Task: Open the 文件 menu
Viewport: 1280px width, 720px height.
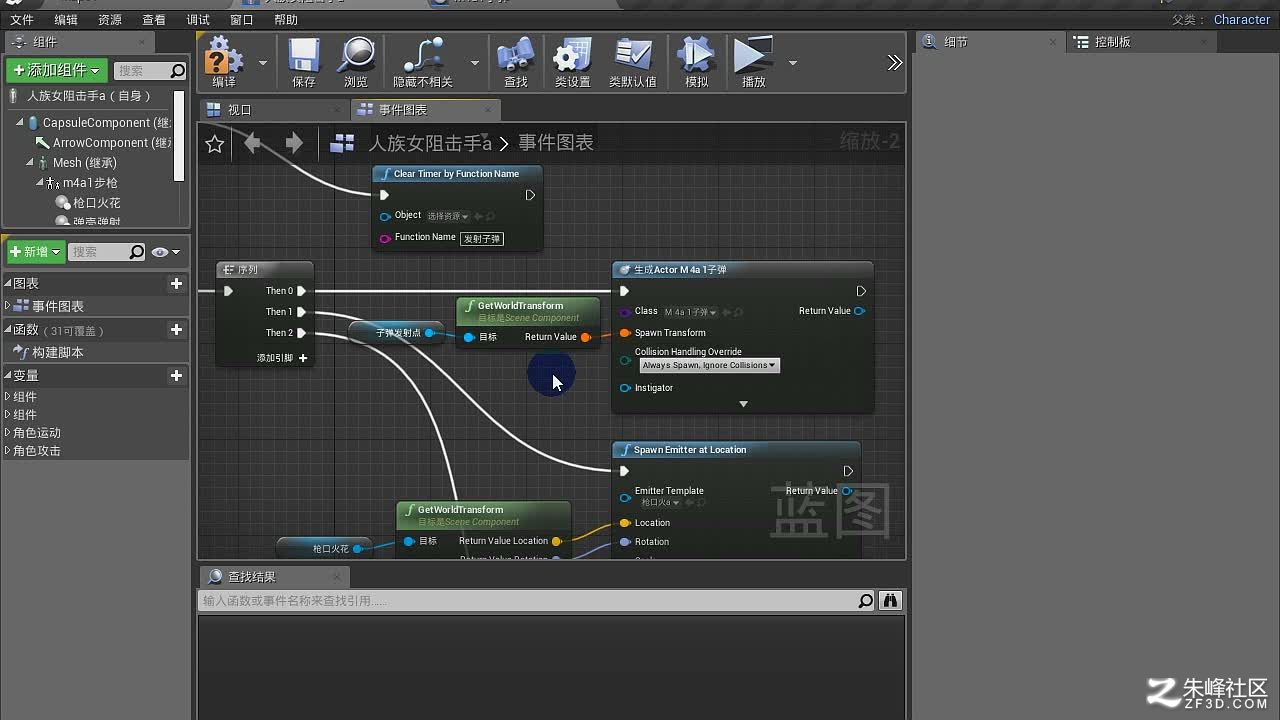Action: pyautogui.click(x=21, y=20)
